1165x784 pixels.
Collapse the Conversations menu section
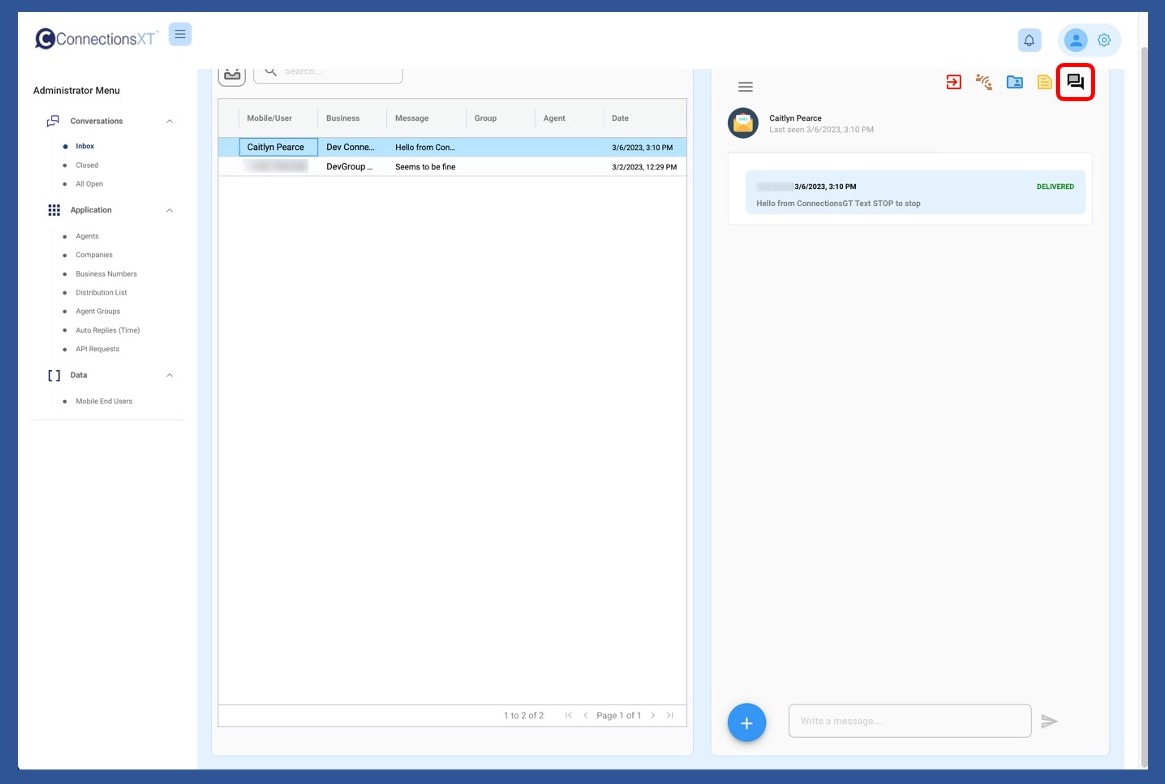[x=169, y=121]
